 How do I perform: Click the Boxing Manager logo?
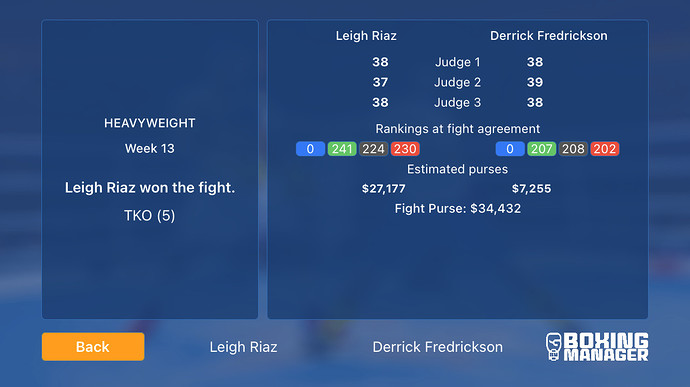coord(597,347)
